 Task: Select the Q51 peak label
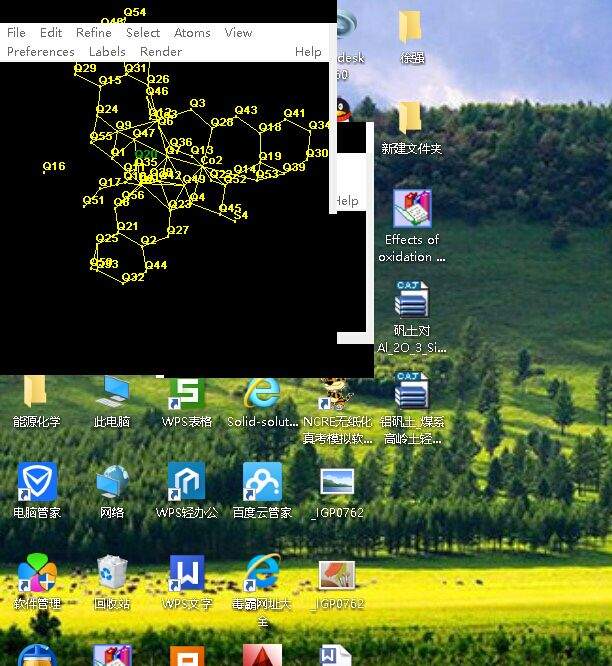click(x=93, y=200)
